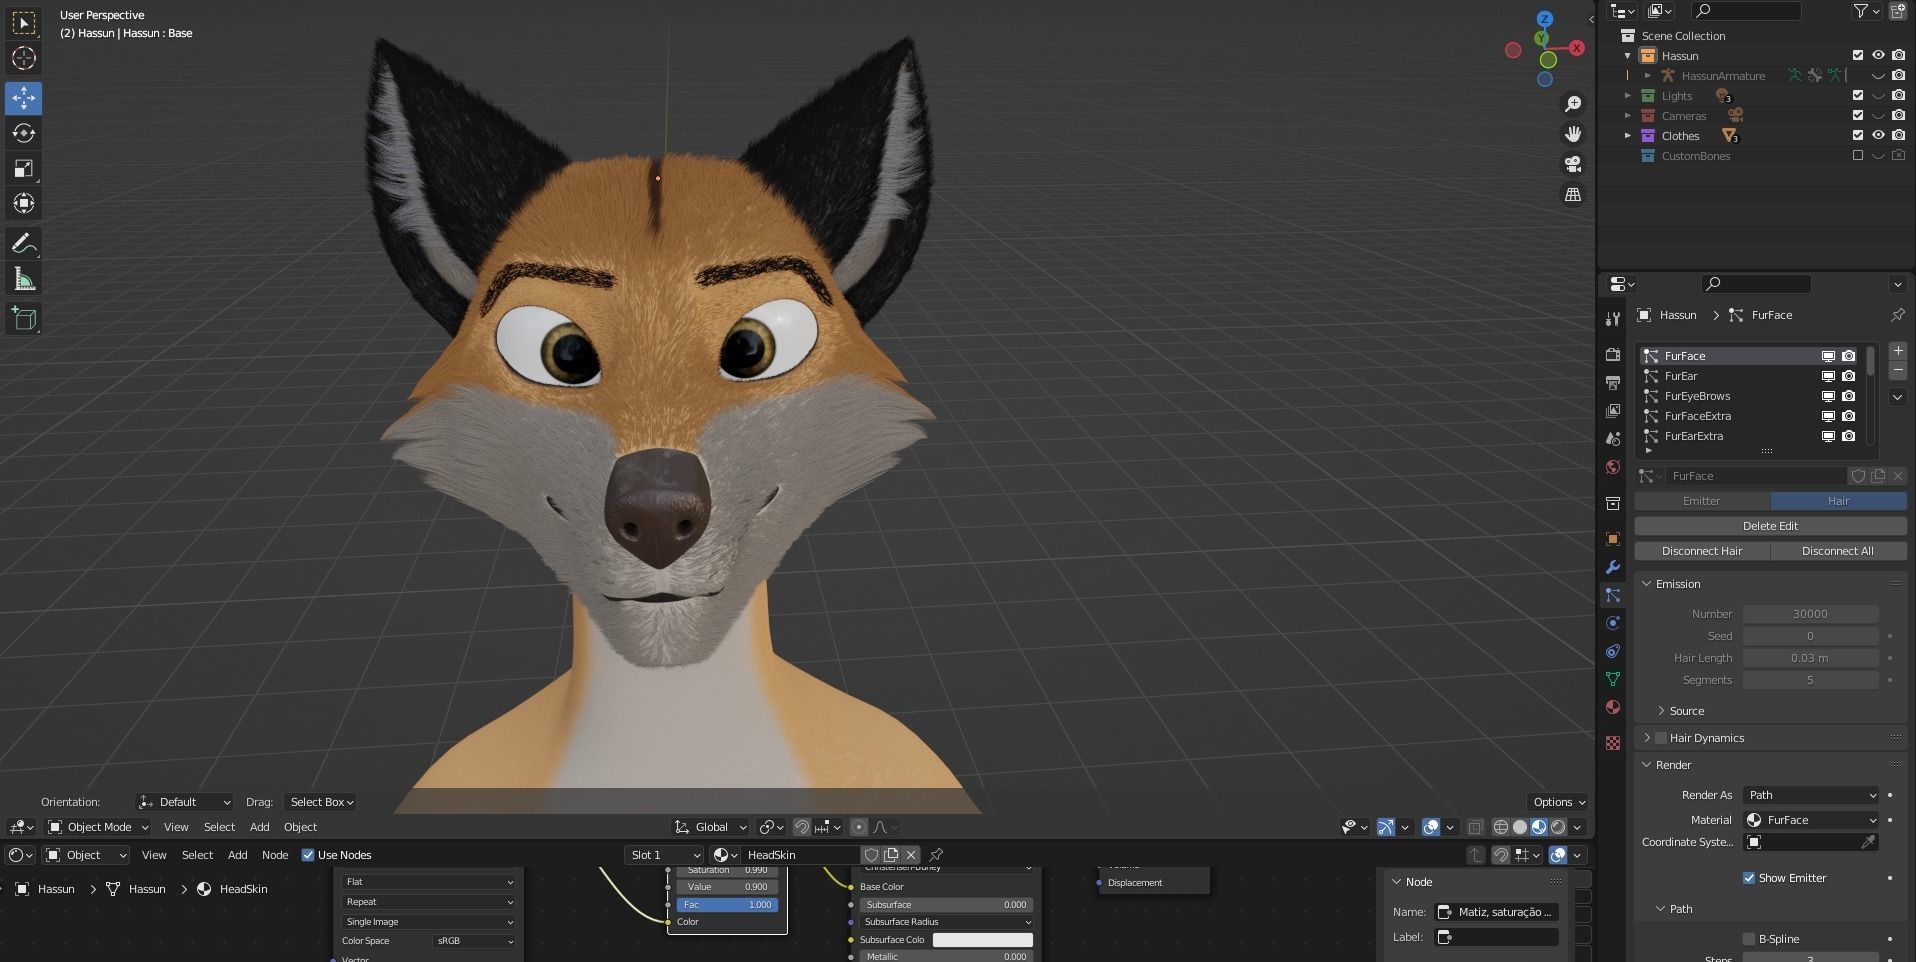This screenshot has width=1916, height=962.
Task: Open the Output properties tab
Action: point(1612,383)
